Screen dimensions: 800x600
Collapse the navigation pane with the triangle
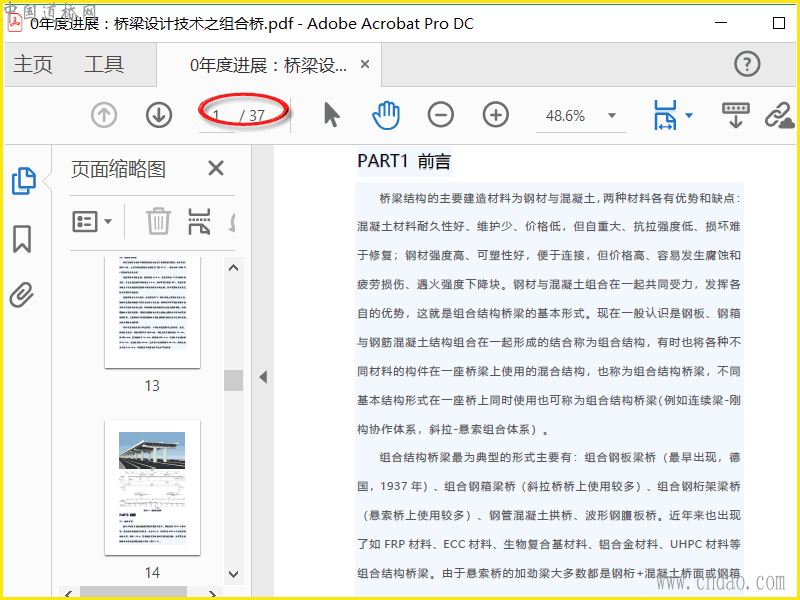coord(263,378)
